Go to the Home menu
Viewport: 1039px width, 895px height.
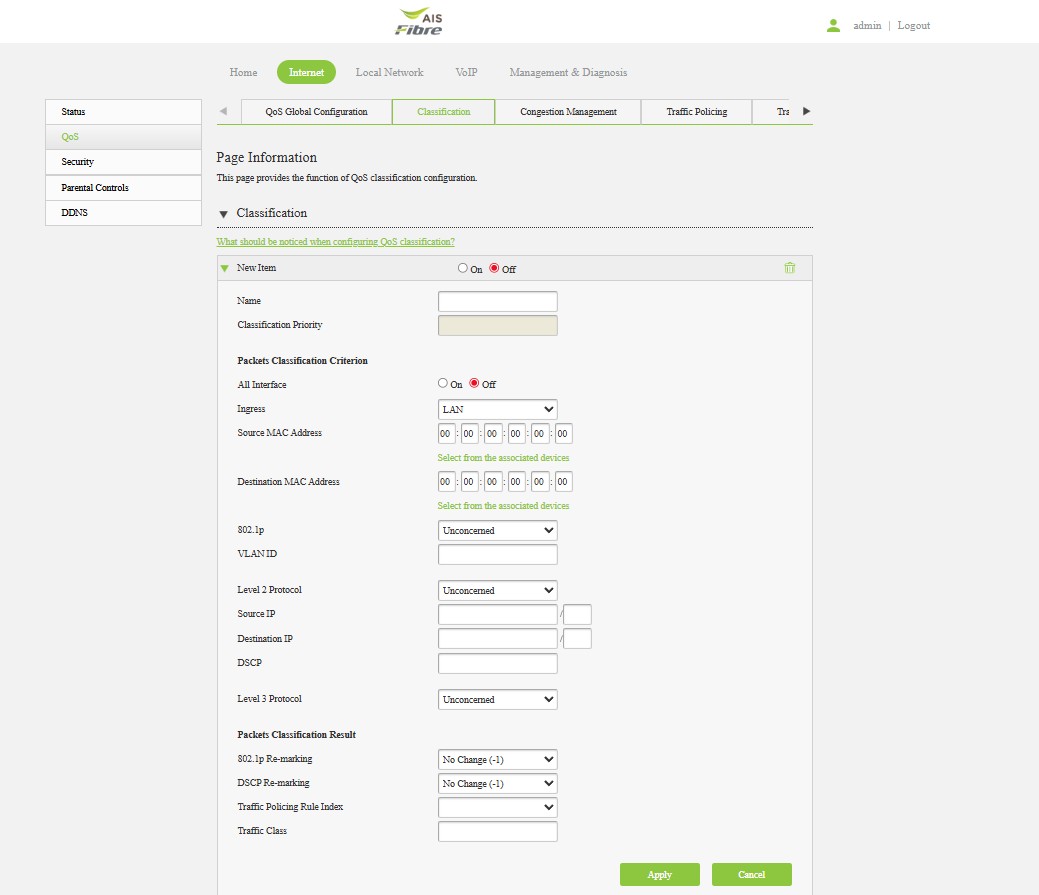point(243,72)
